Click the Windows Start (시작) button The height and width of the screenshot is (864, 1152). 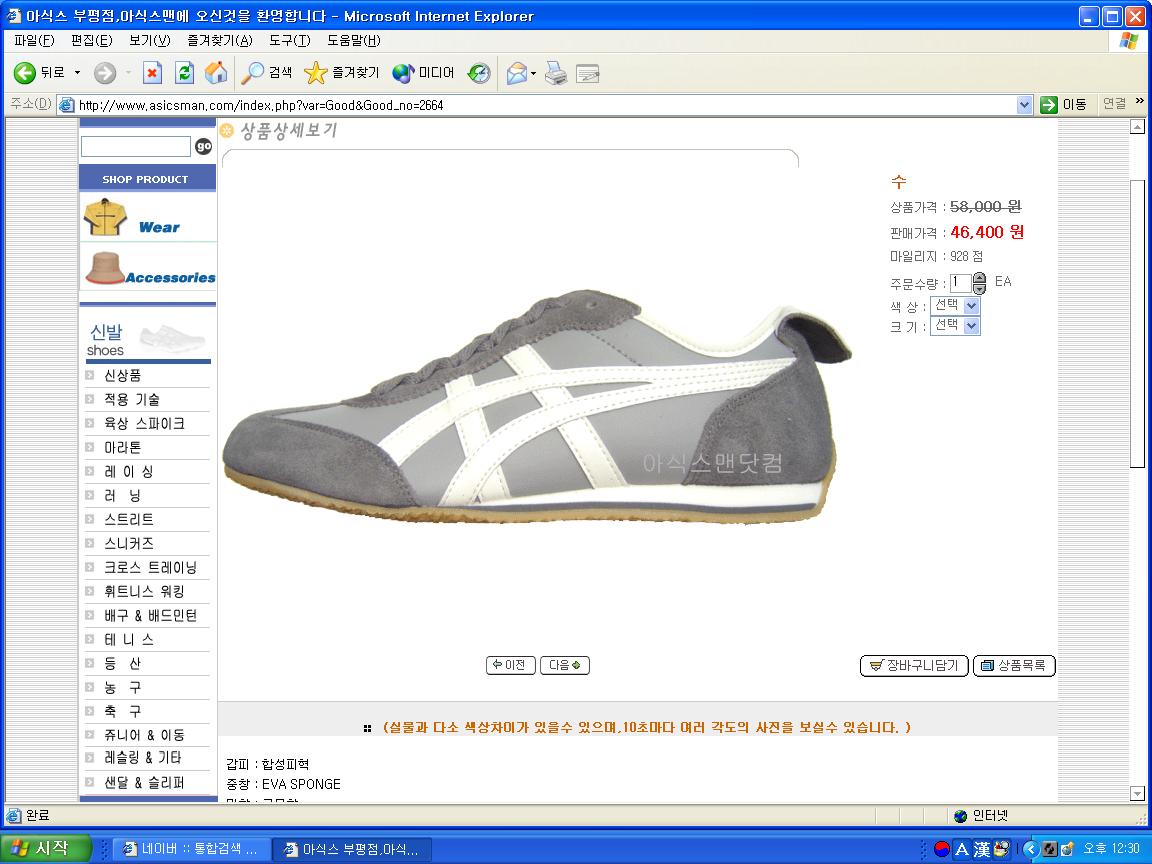pyautogui.click(x=45, y=849)
